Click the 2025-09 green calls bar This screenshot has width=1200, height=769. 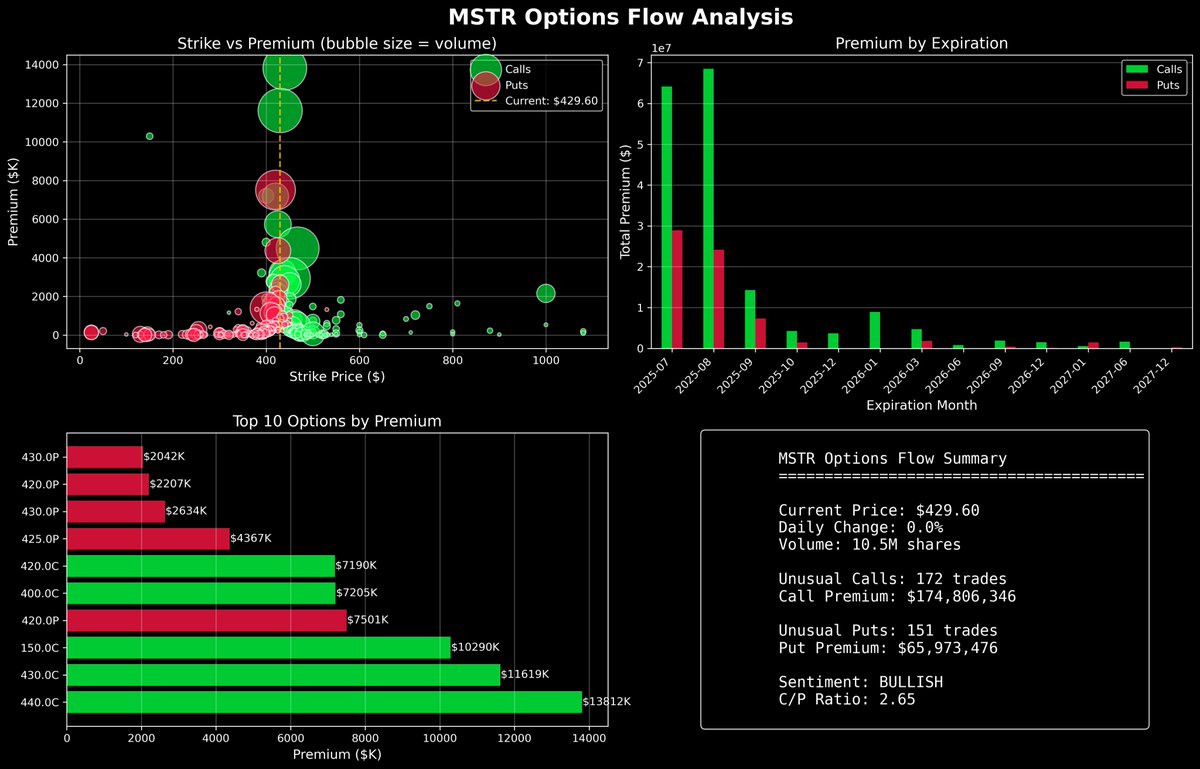[x=750, y=319]
